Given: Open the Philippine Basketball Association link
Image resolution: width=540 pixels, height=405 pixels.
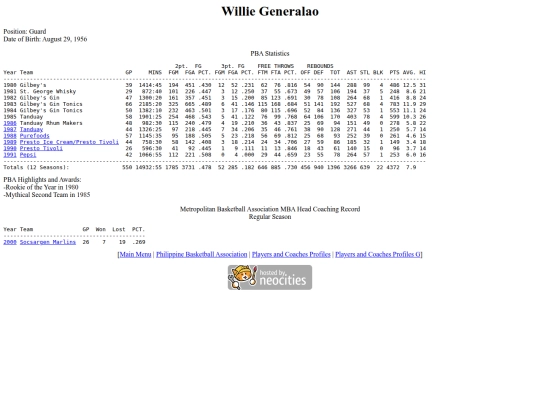Looking at the screenshot, I should tap(202, 255).
